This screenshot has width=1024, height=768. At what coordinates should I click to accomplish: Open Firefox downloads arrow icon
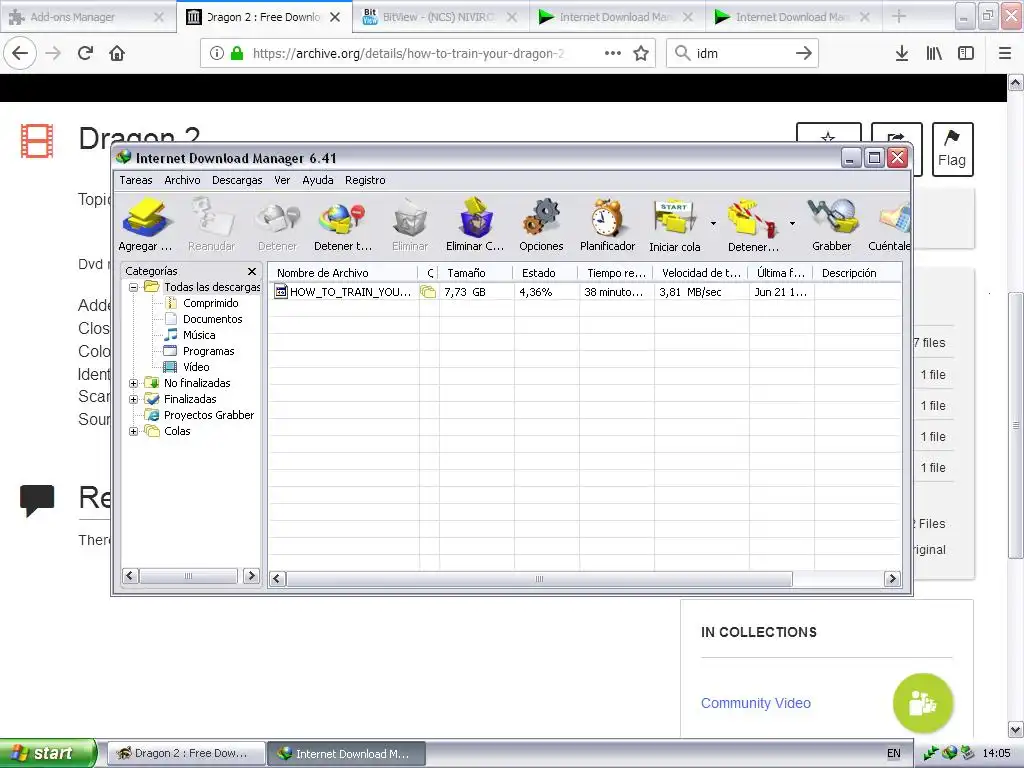(x=902, y=53)
